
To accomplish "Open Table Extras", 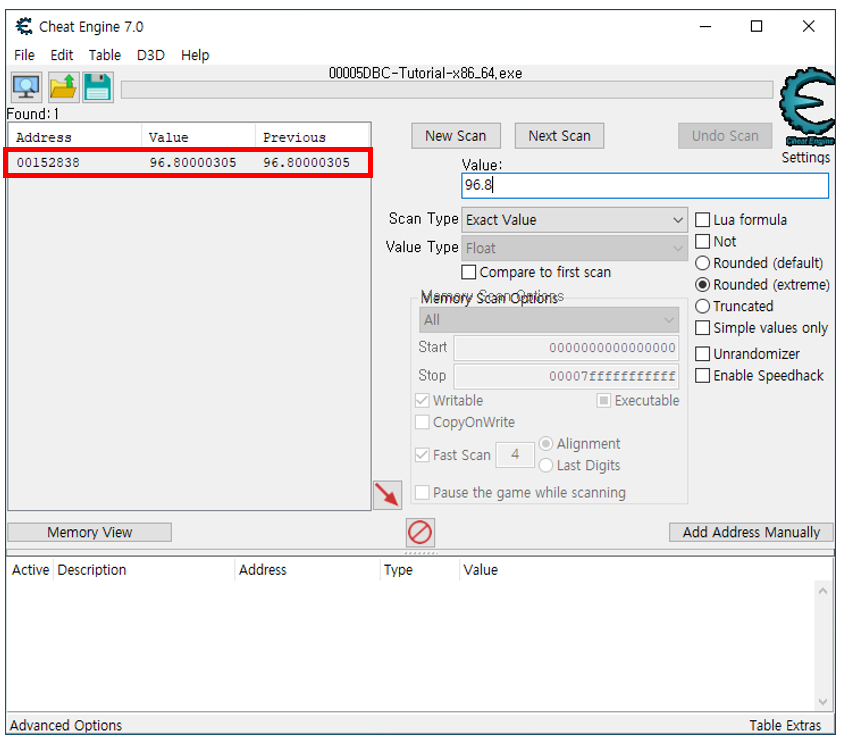I will [x=785, y=725].
